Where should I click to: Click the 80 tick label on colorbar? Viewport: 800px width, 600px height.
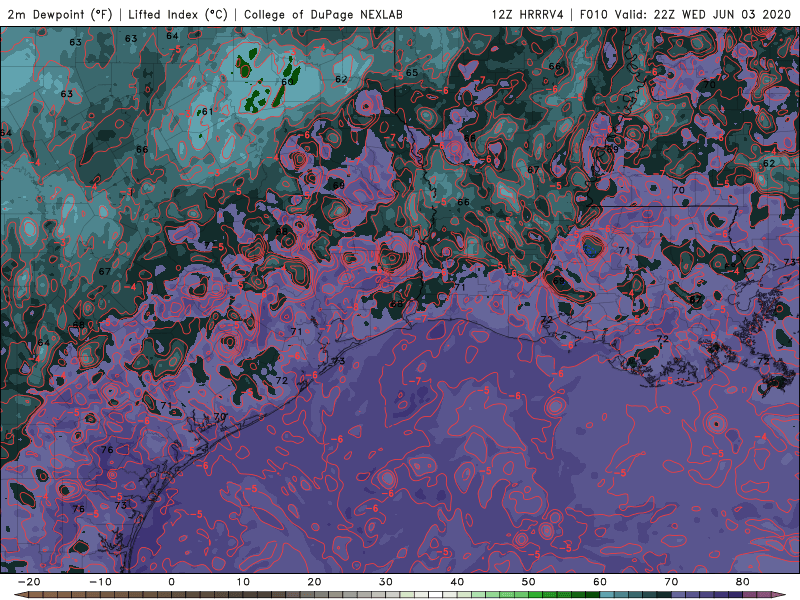point(743,582)
